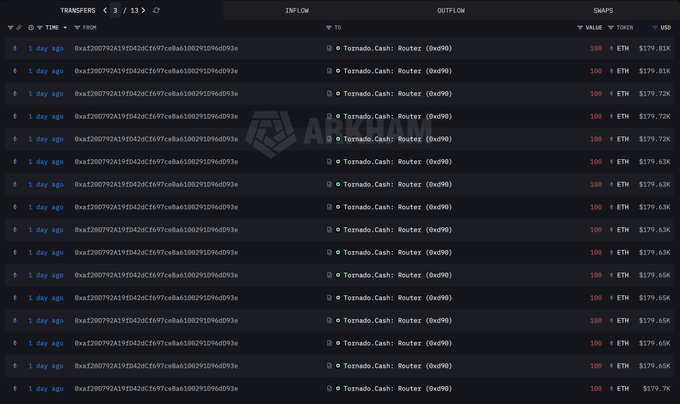Switch to the OUTFLOW tab
680x404 pixels.
[x=451, y=10]
